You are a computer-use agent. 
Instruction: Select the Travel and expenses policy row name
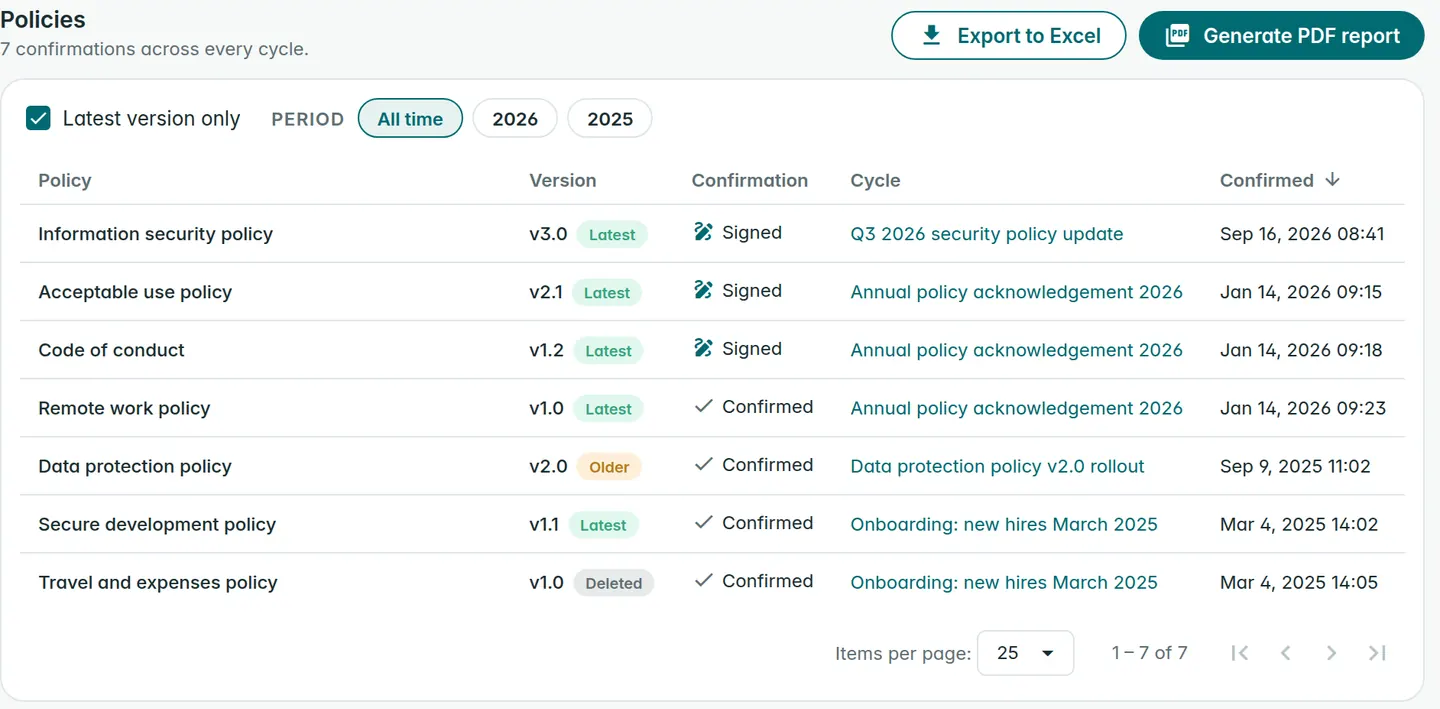pos(158,582)
